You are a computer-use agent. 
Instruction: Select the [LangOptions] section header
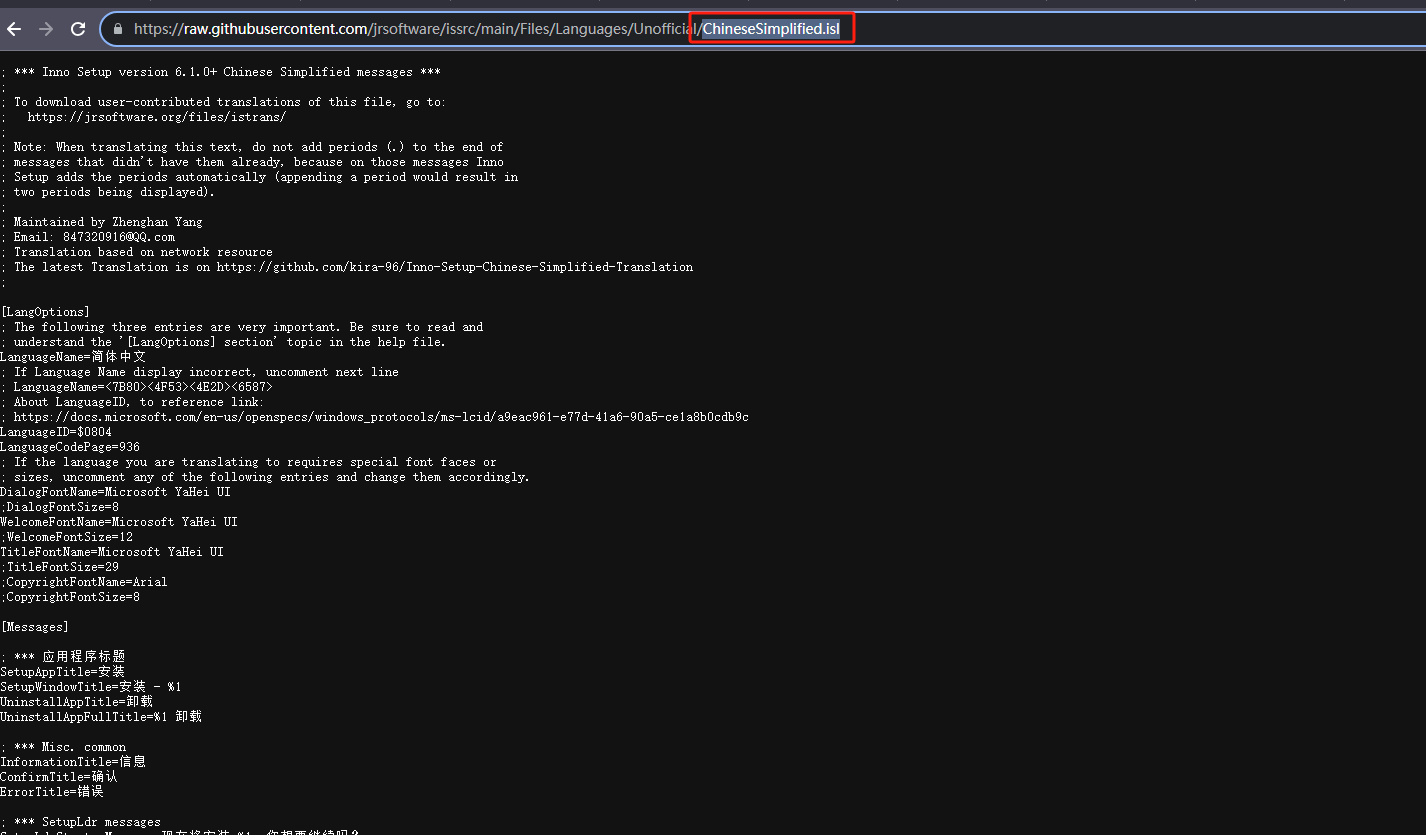coord(45,311)
